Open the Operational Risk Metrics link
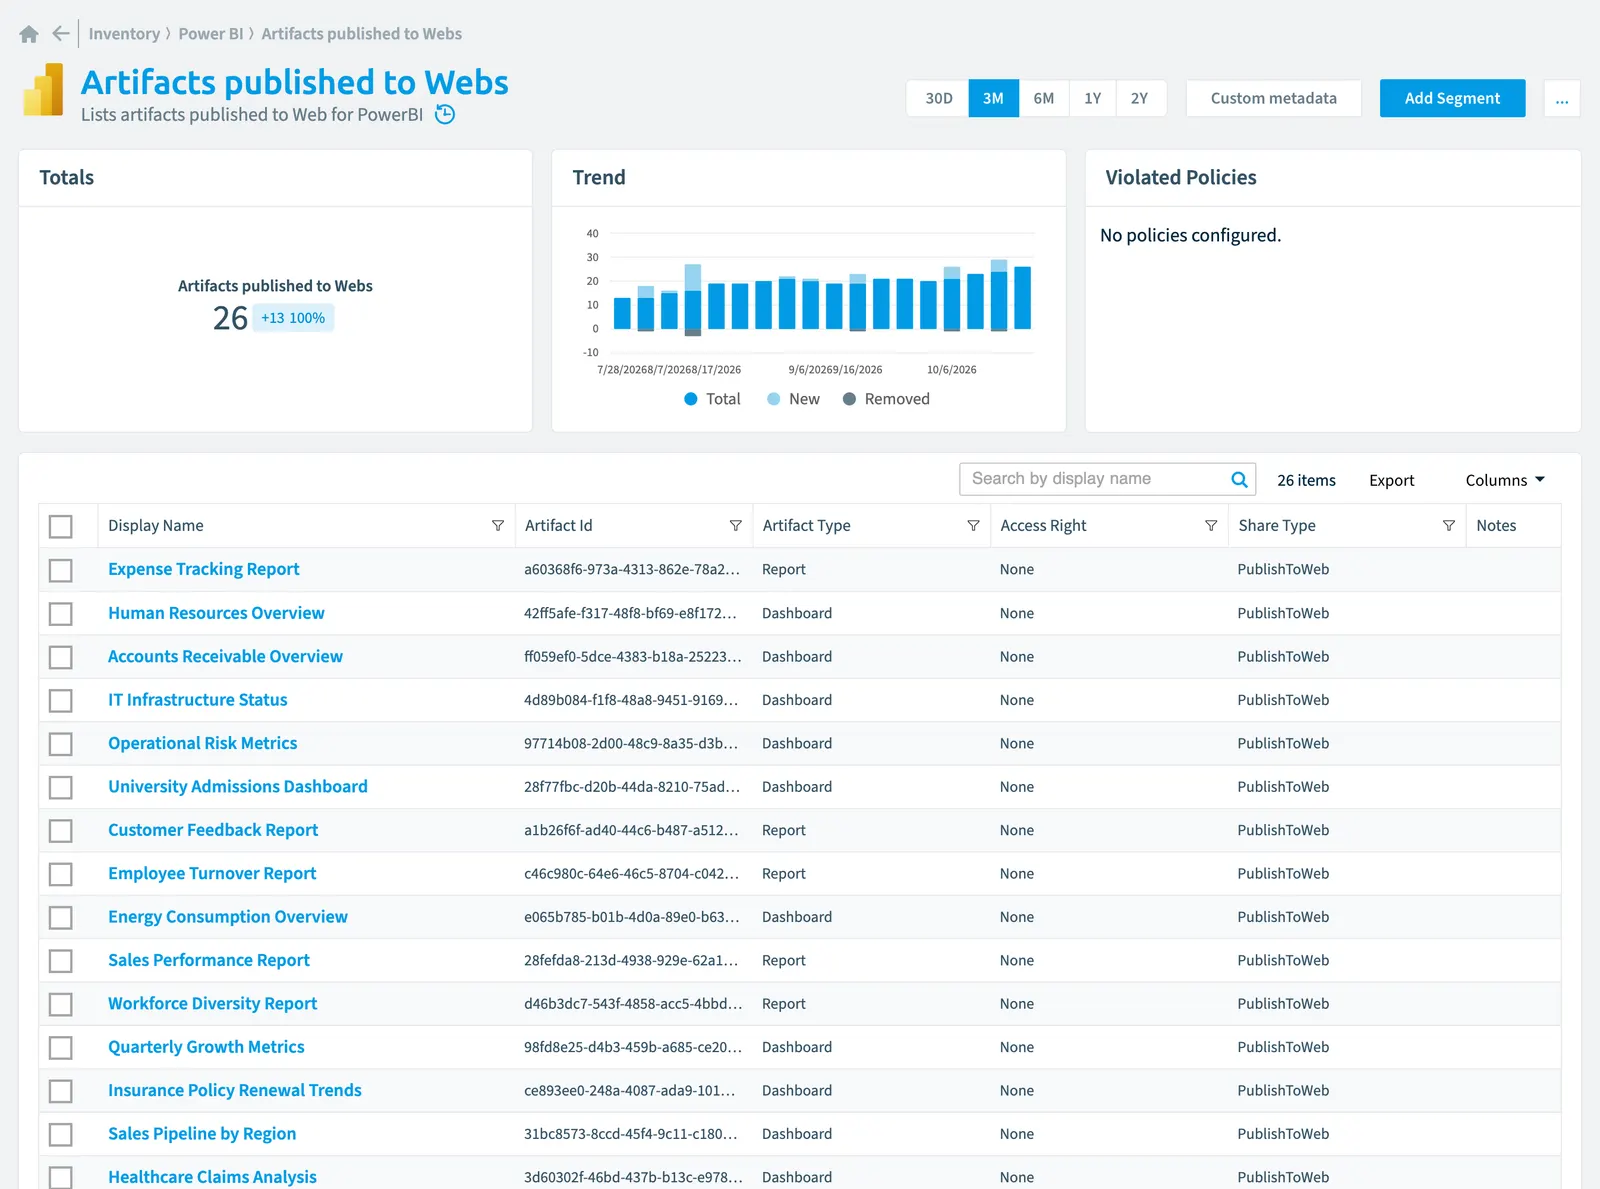Image resolution: width=1600 pixels, height=1189 pixels. pyautogui.click(x=203, y=743)
